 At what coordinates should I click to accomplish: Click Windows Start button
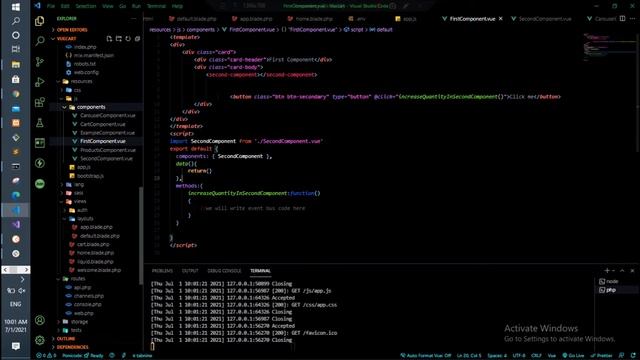coord(16,7)
